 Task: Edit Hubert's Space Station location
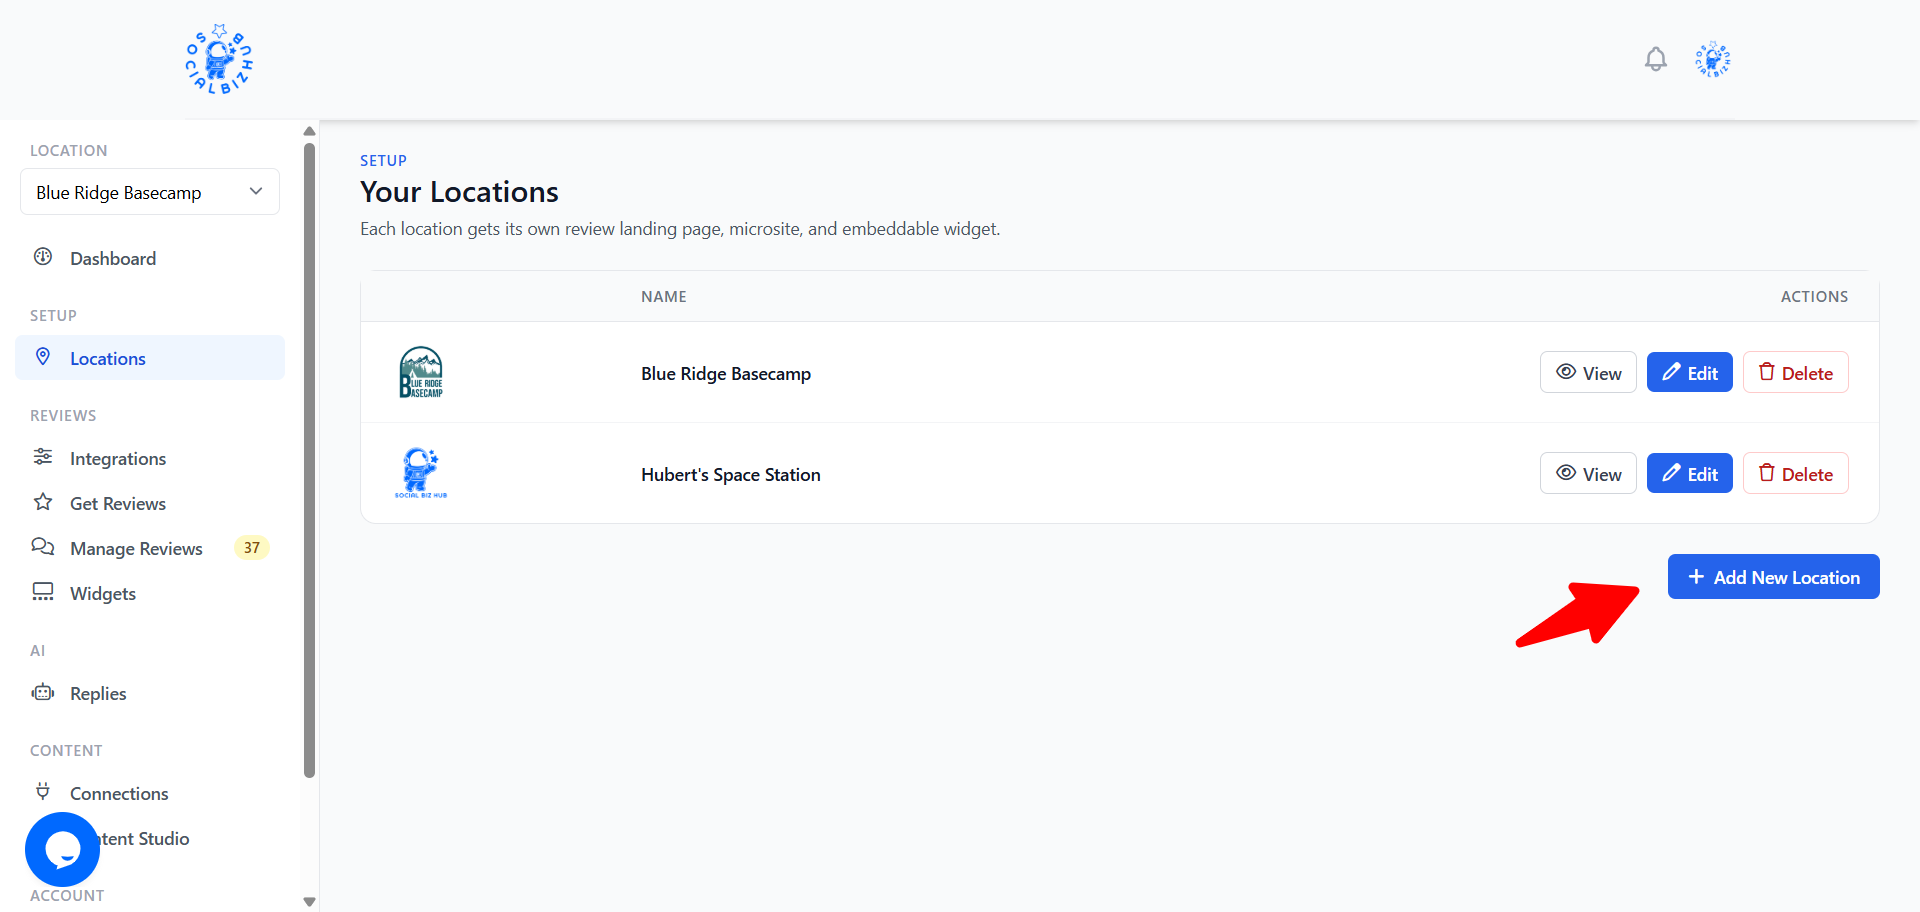[1690, 473]
